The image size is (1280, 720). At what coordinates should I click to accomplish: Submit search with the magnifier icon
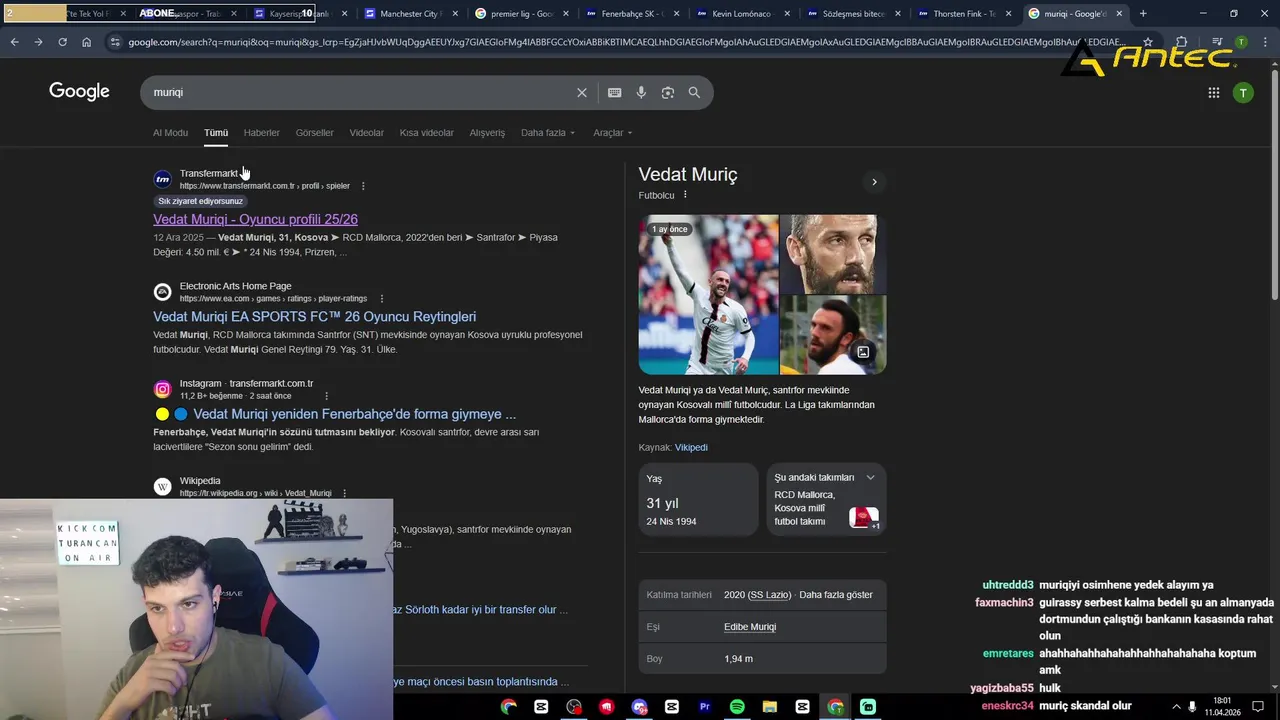[x=694, y=92]
